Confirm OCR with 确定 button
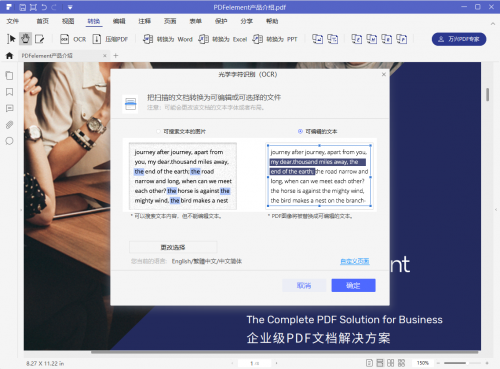 tap(353, 285)
